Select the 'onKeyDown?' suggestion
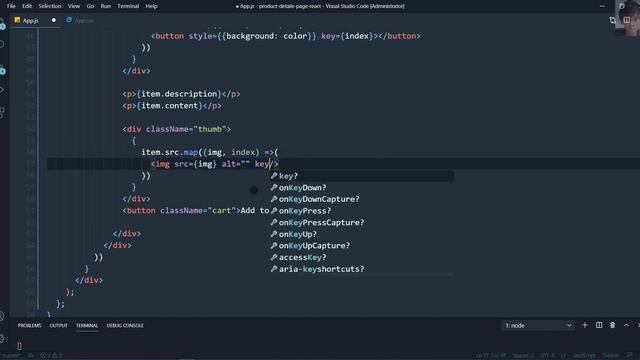The width and height of the screenshot is (640, 360). (x=361, y=188)
